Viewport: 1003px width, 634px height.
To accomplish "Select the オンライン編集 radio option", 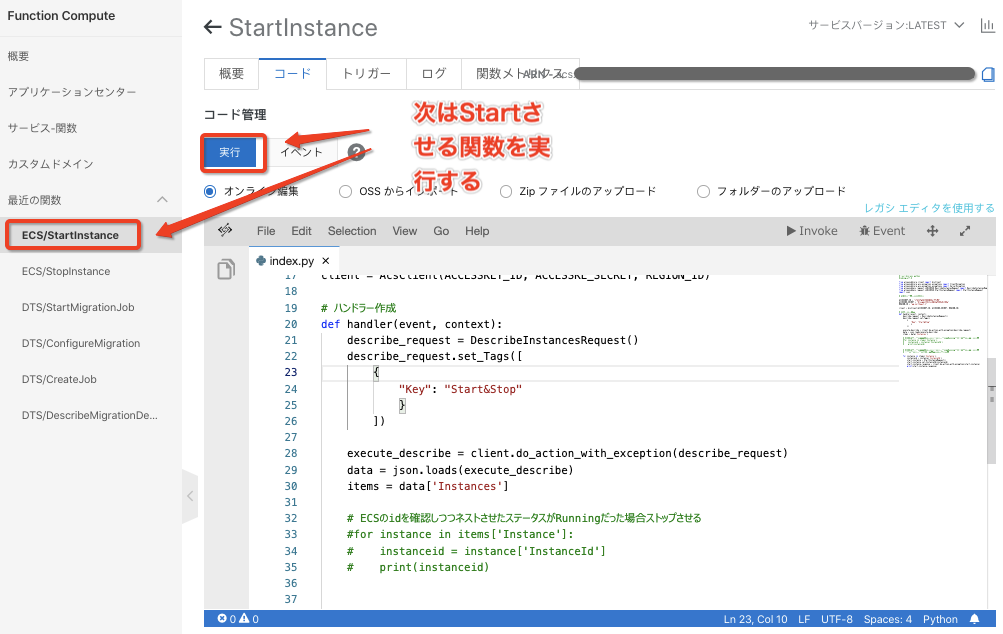I will tap(210, 191).
